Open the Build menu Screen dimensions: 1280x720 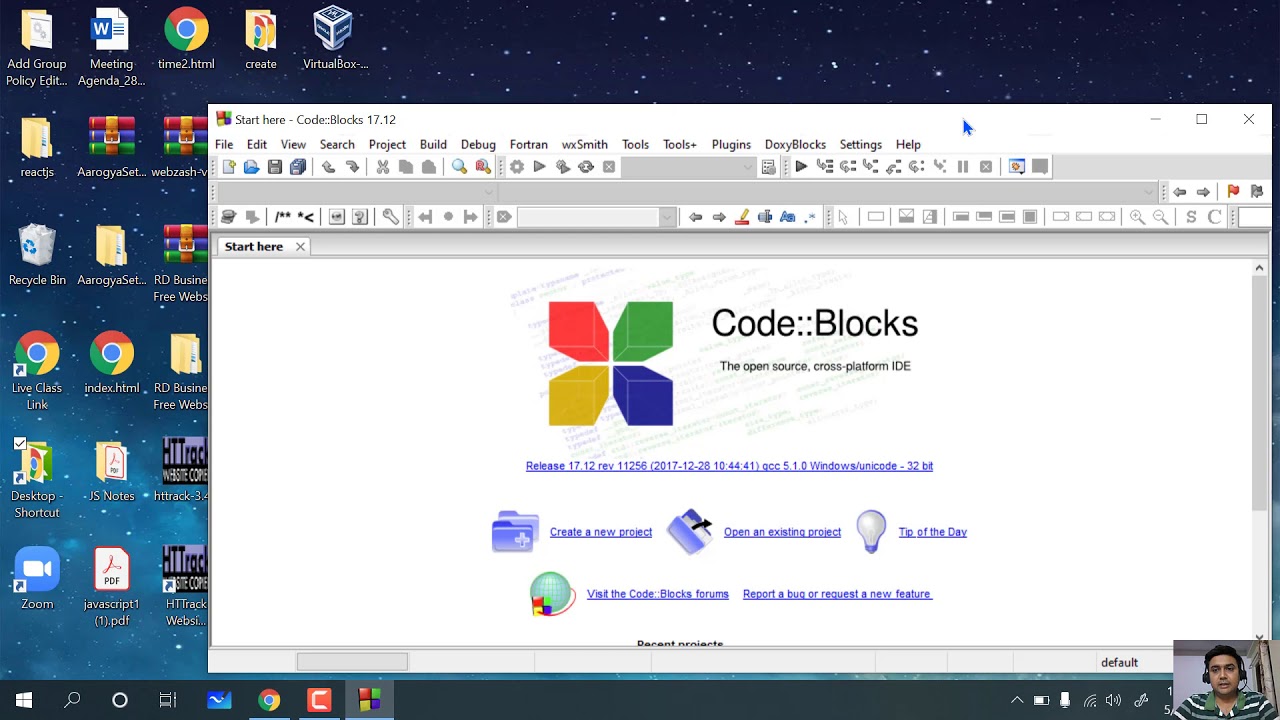(x=433, y=144)
